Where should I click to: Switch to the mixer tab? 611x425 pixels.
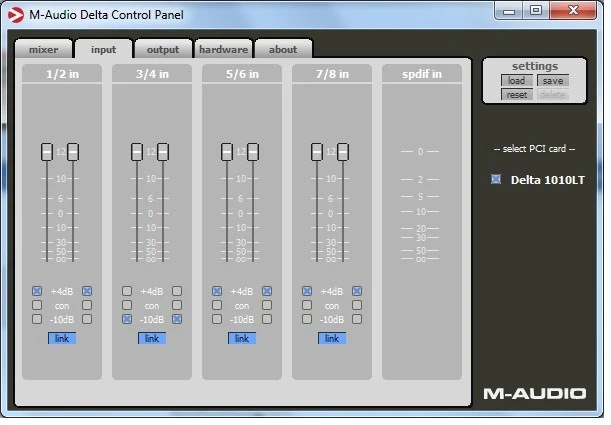click(x=43, y=49)
